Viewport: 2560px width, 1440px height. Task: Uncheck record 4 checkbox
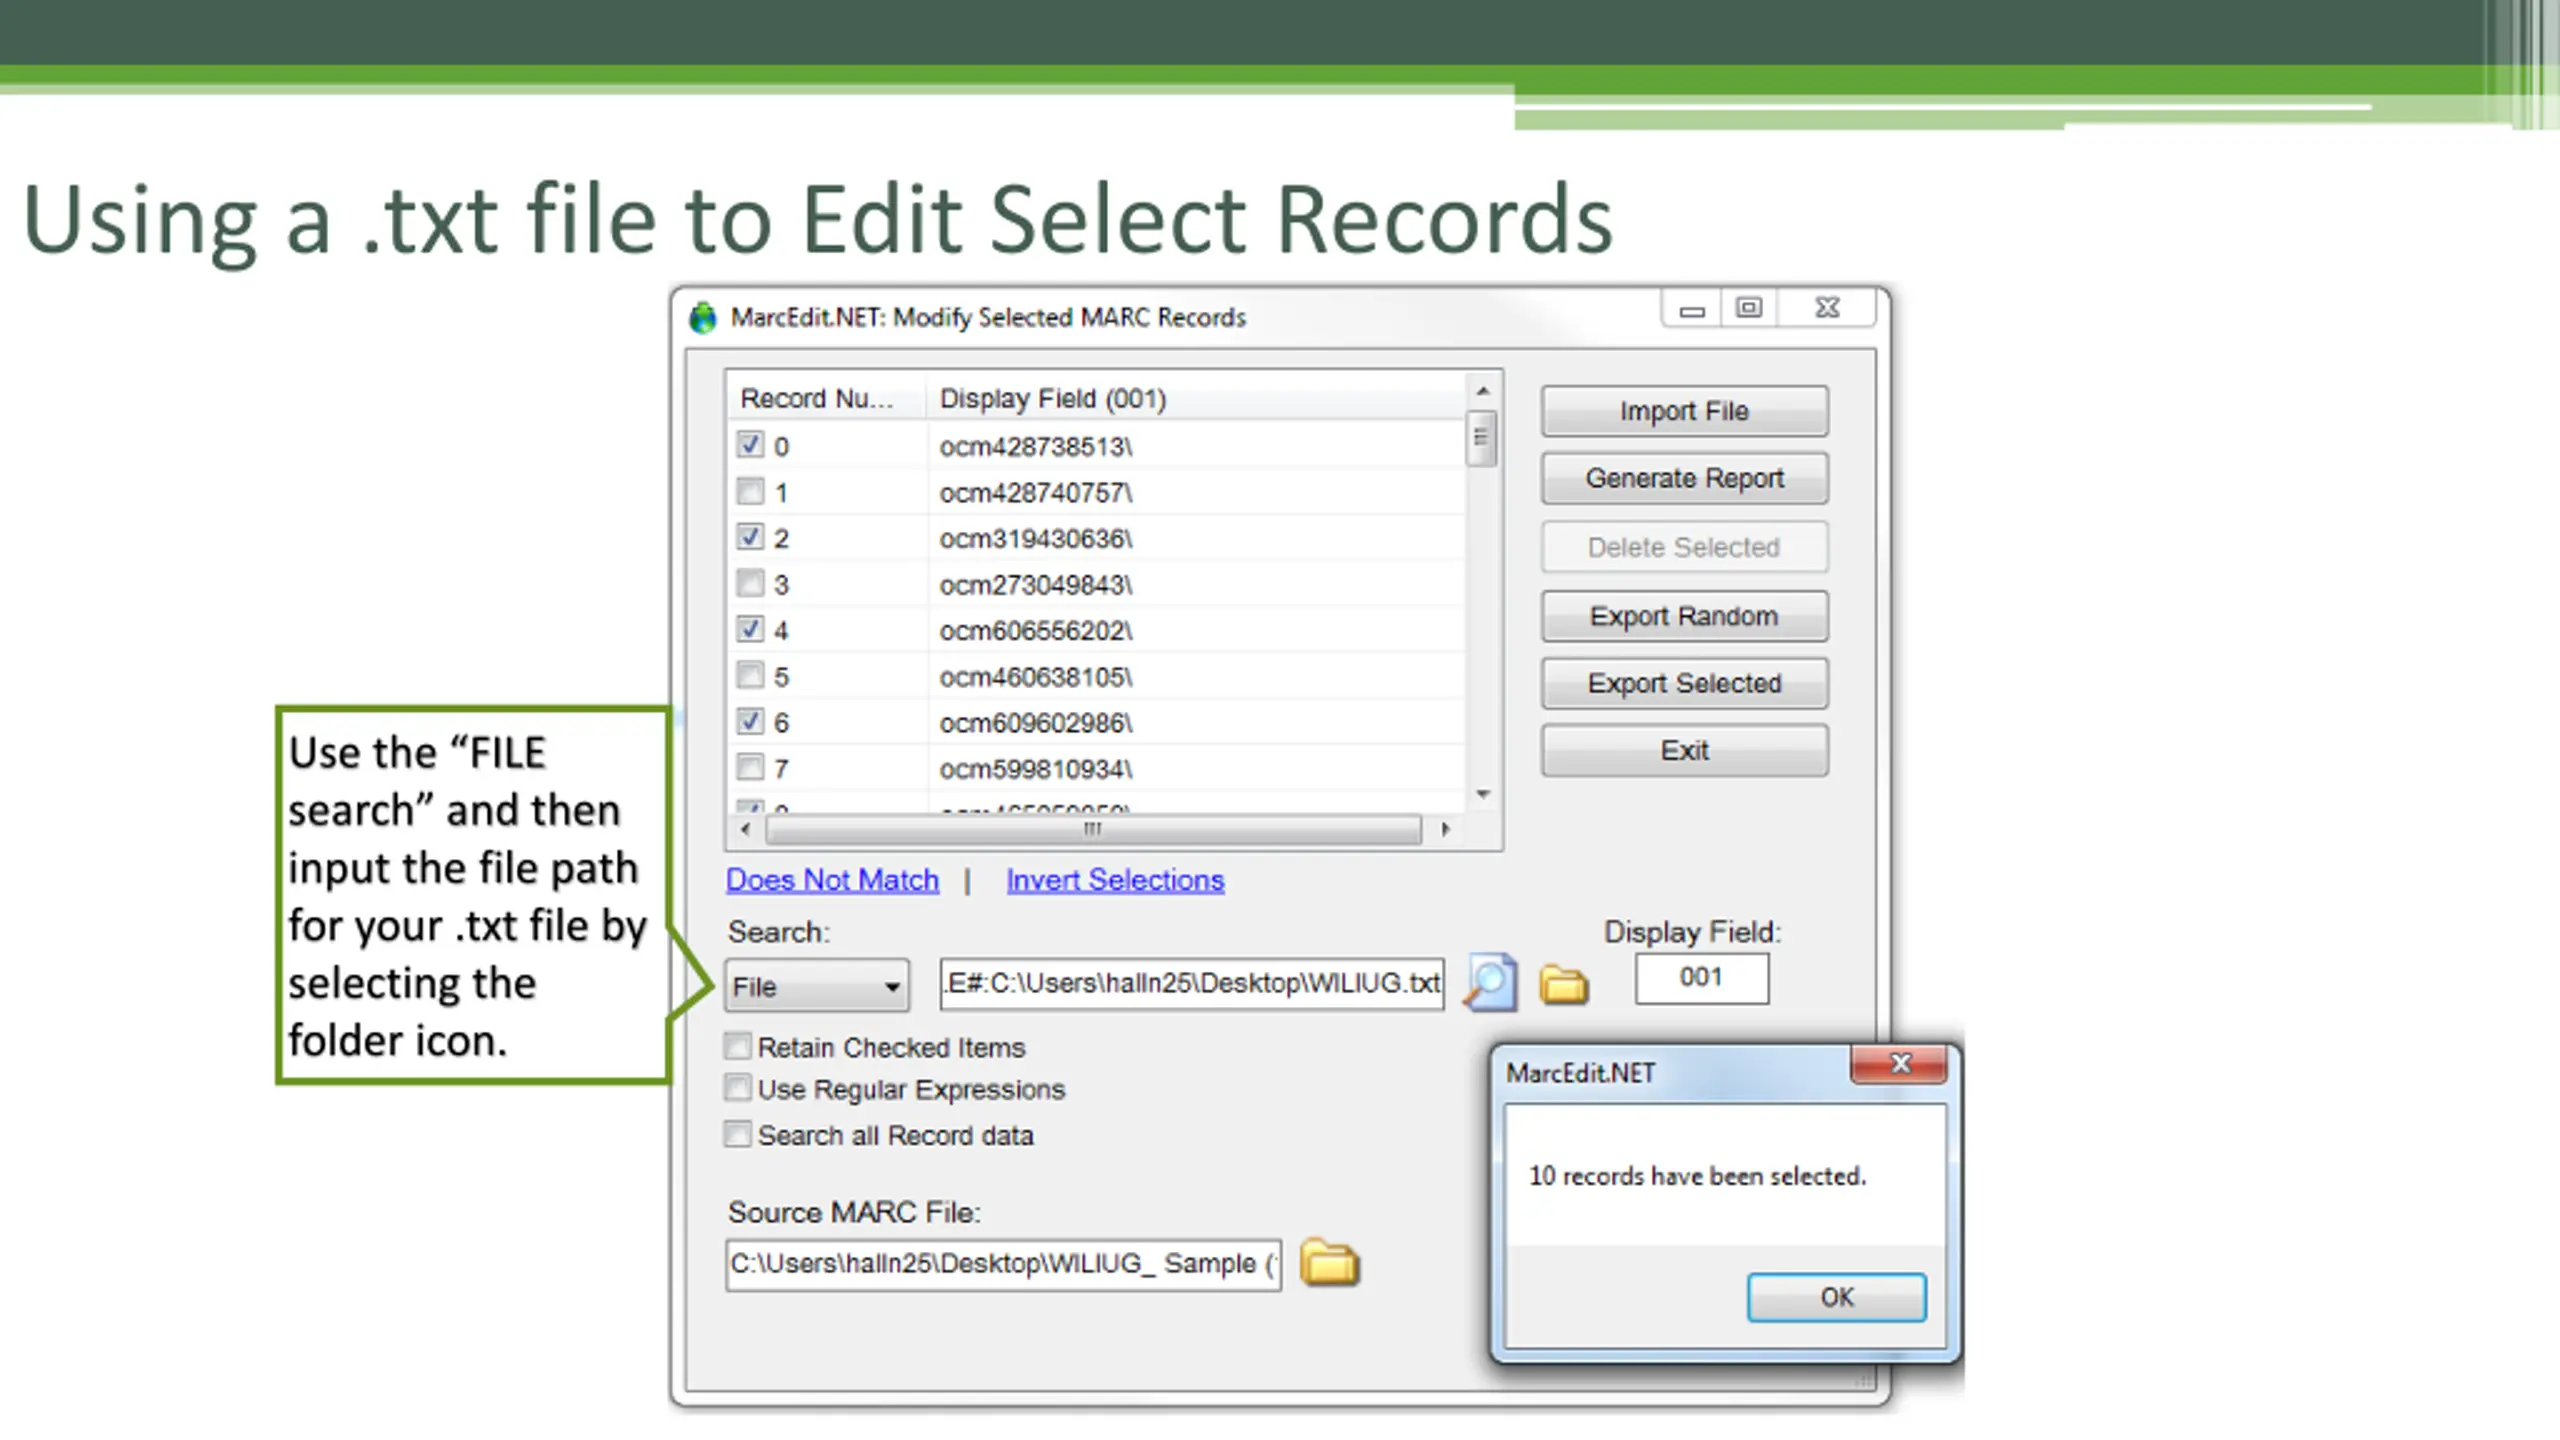(x=750, y=628)
